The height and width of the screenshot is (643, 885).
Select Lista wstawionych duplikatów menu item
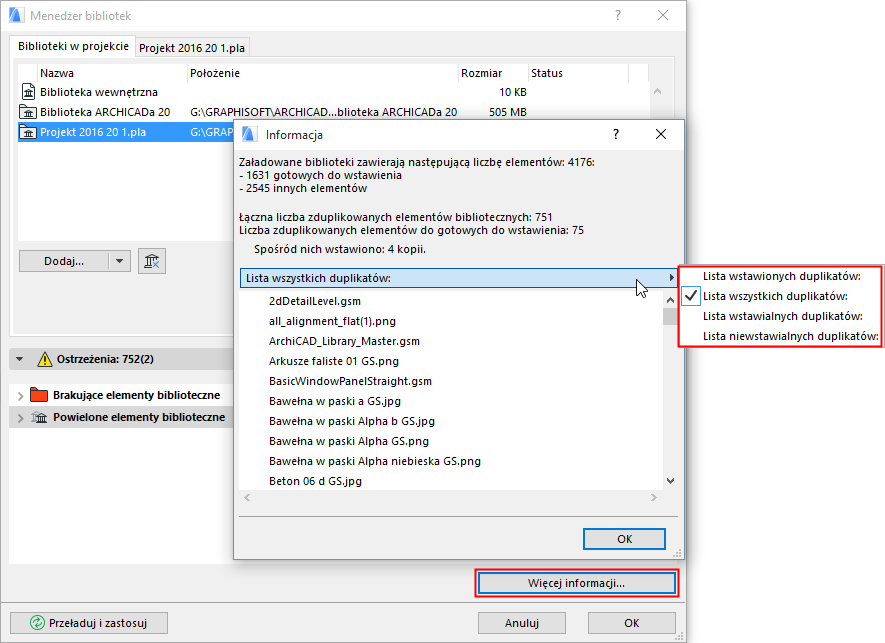pos(781,276)
